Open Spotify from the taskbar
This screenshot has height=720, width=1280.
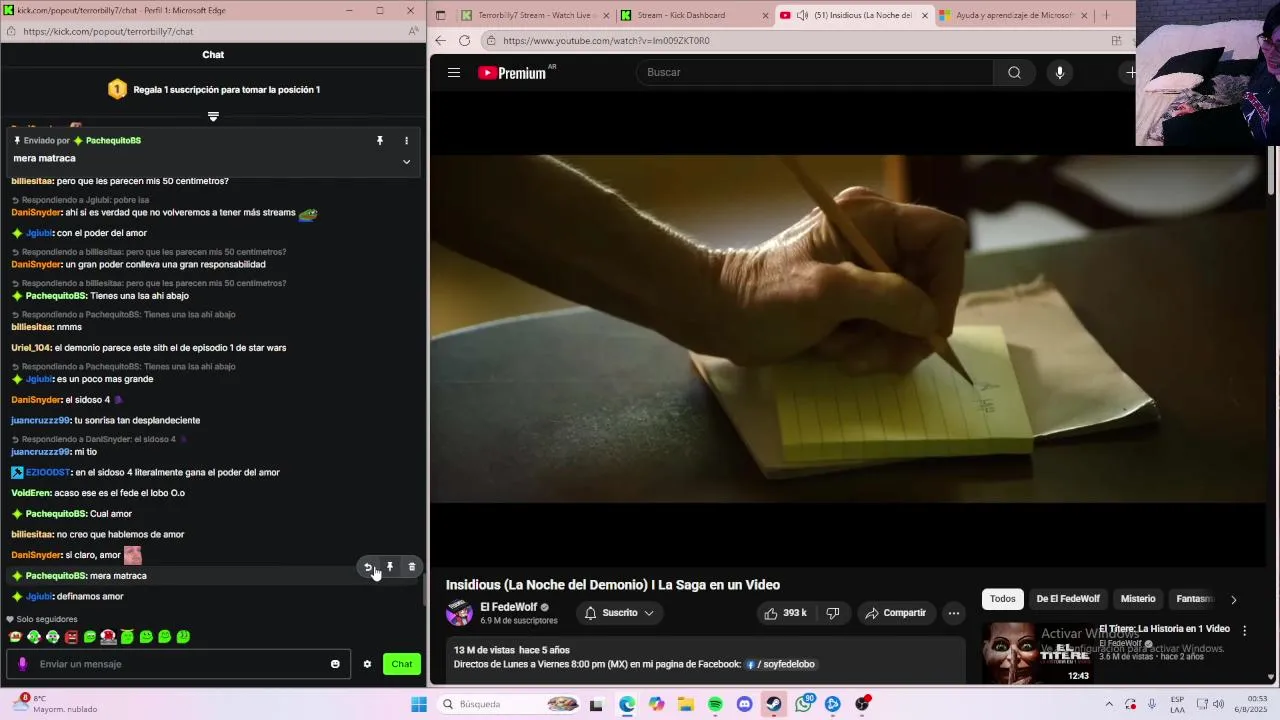click(715, 704)
